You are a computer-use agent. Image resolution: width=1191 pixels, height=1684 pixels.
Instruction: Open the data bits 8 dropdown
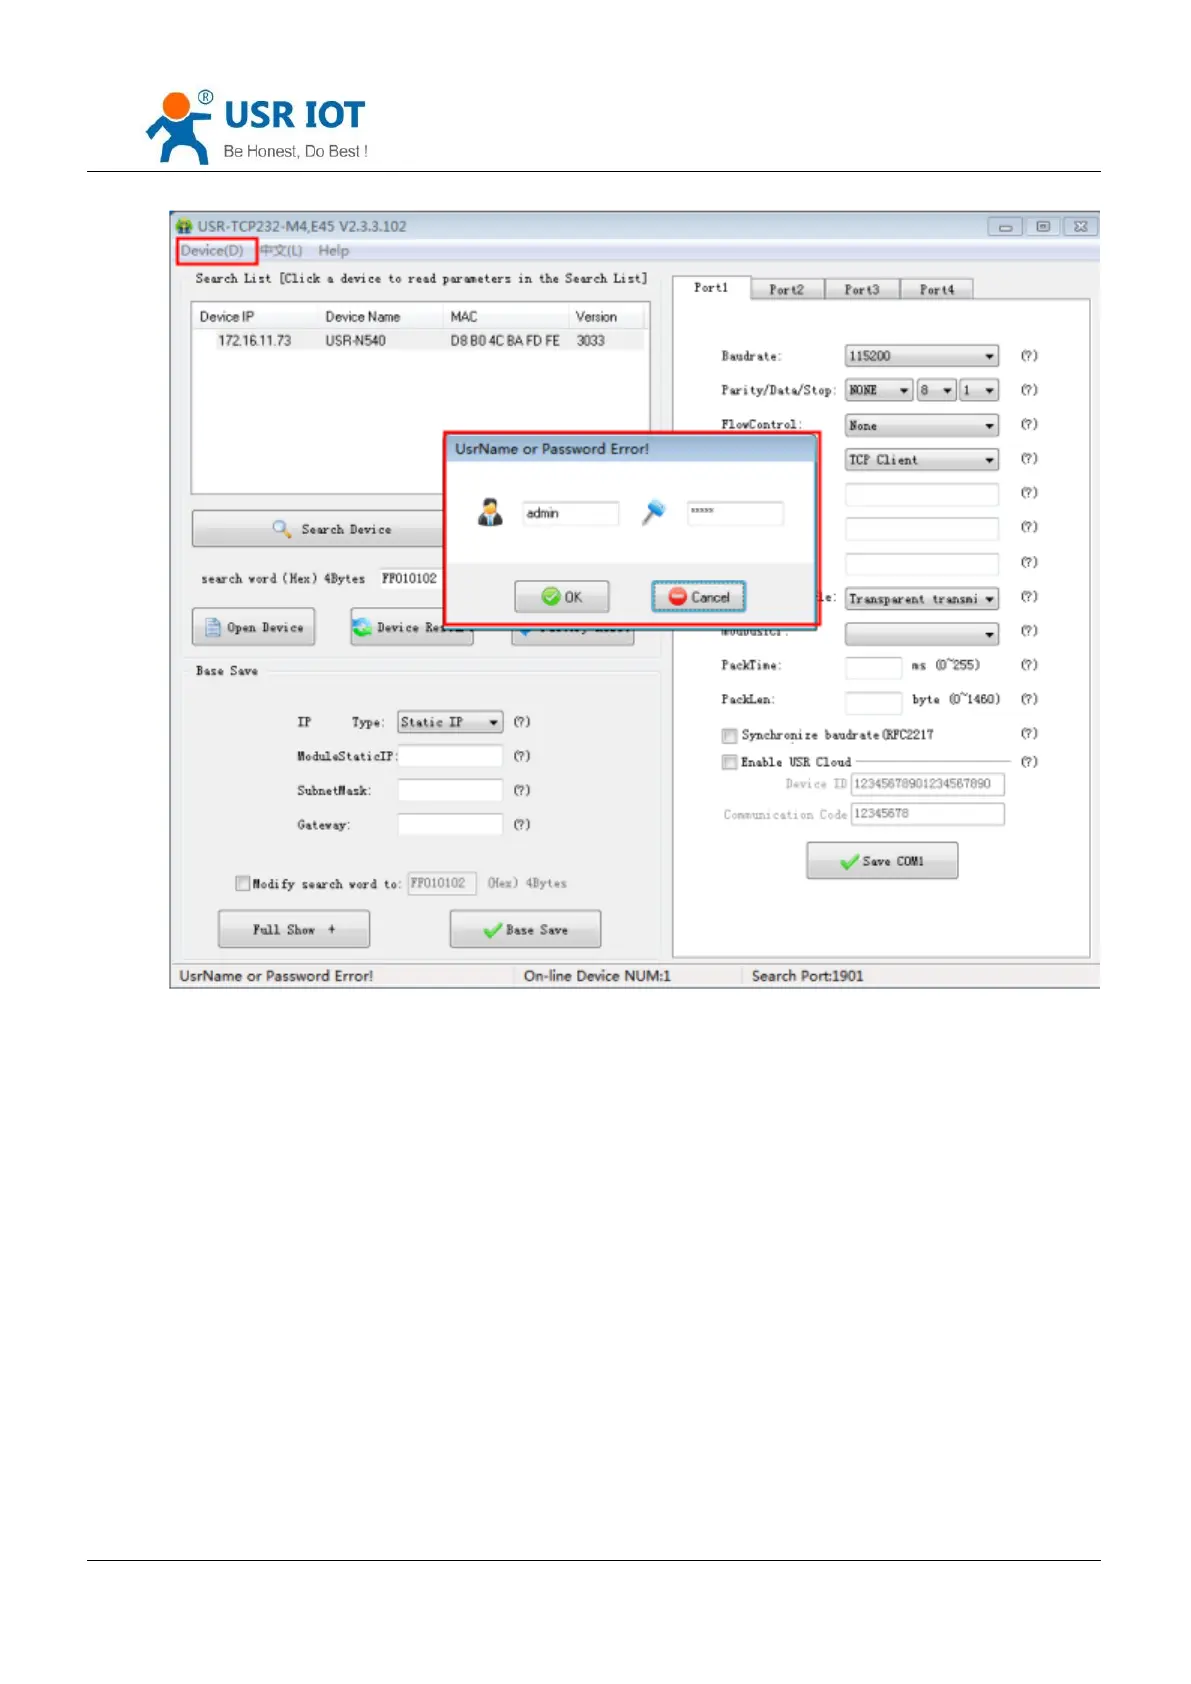pos(937,390)
